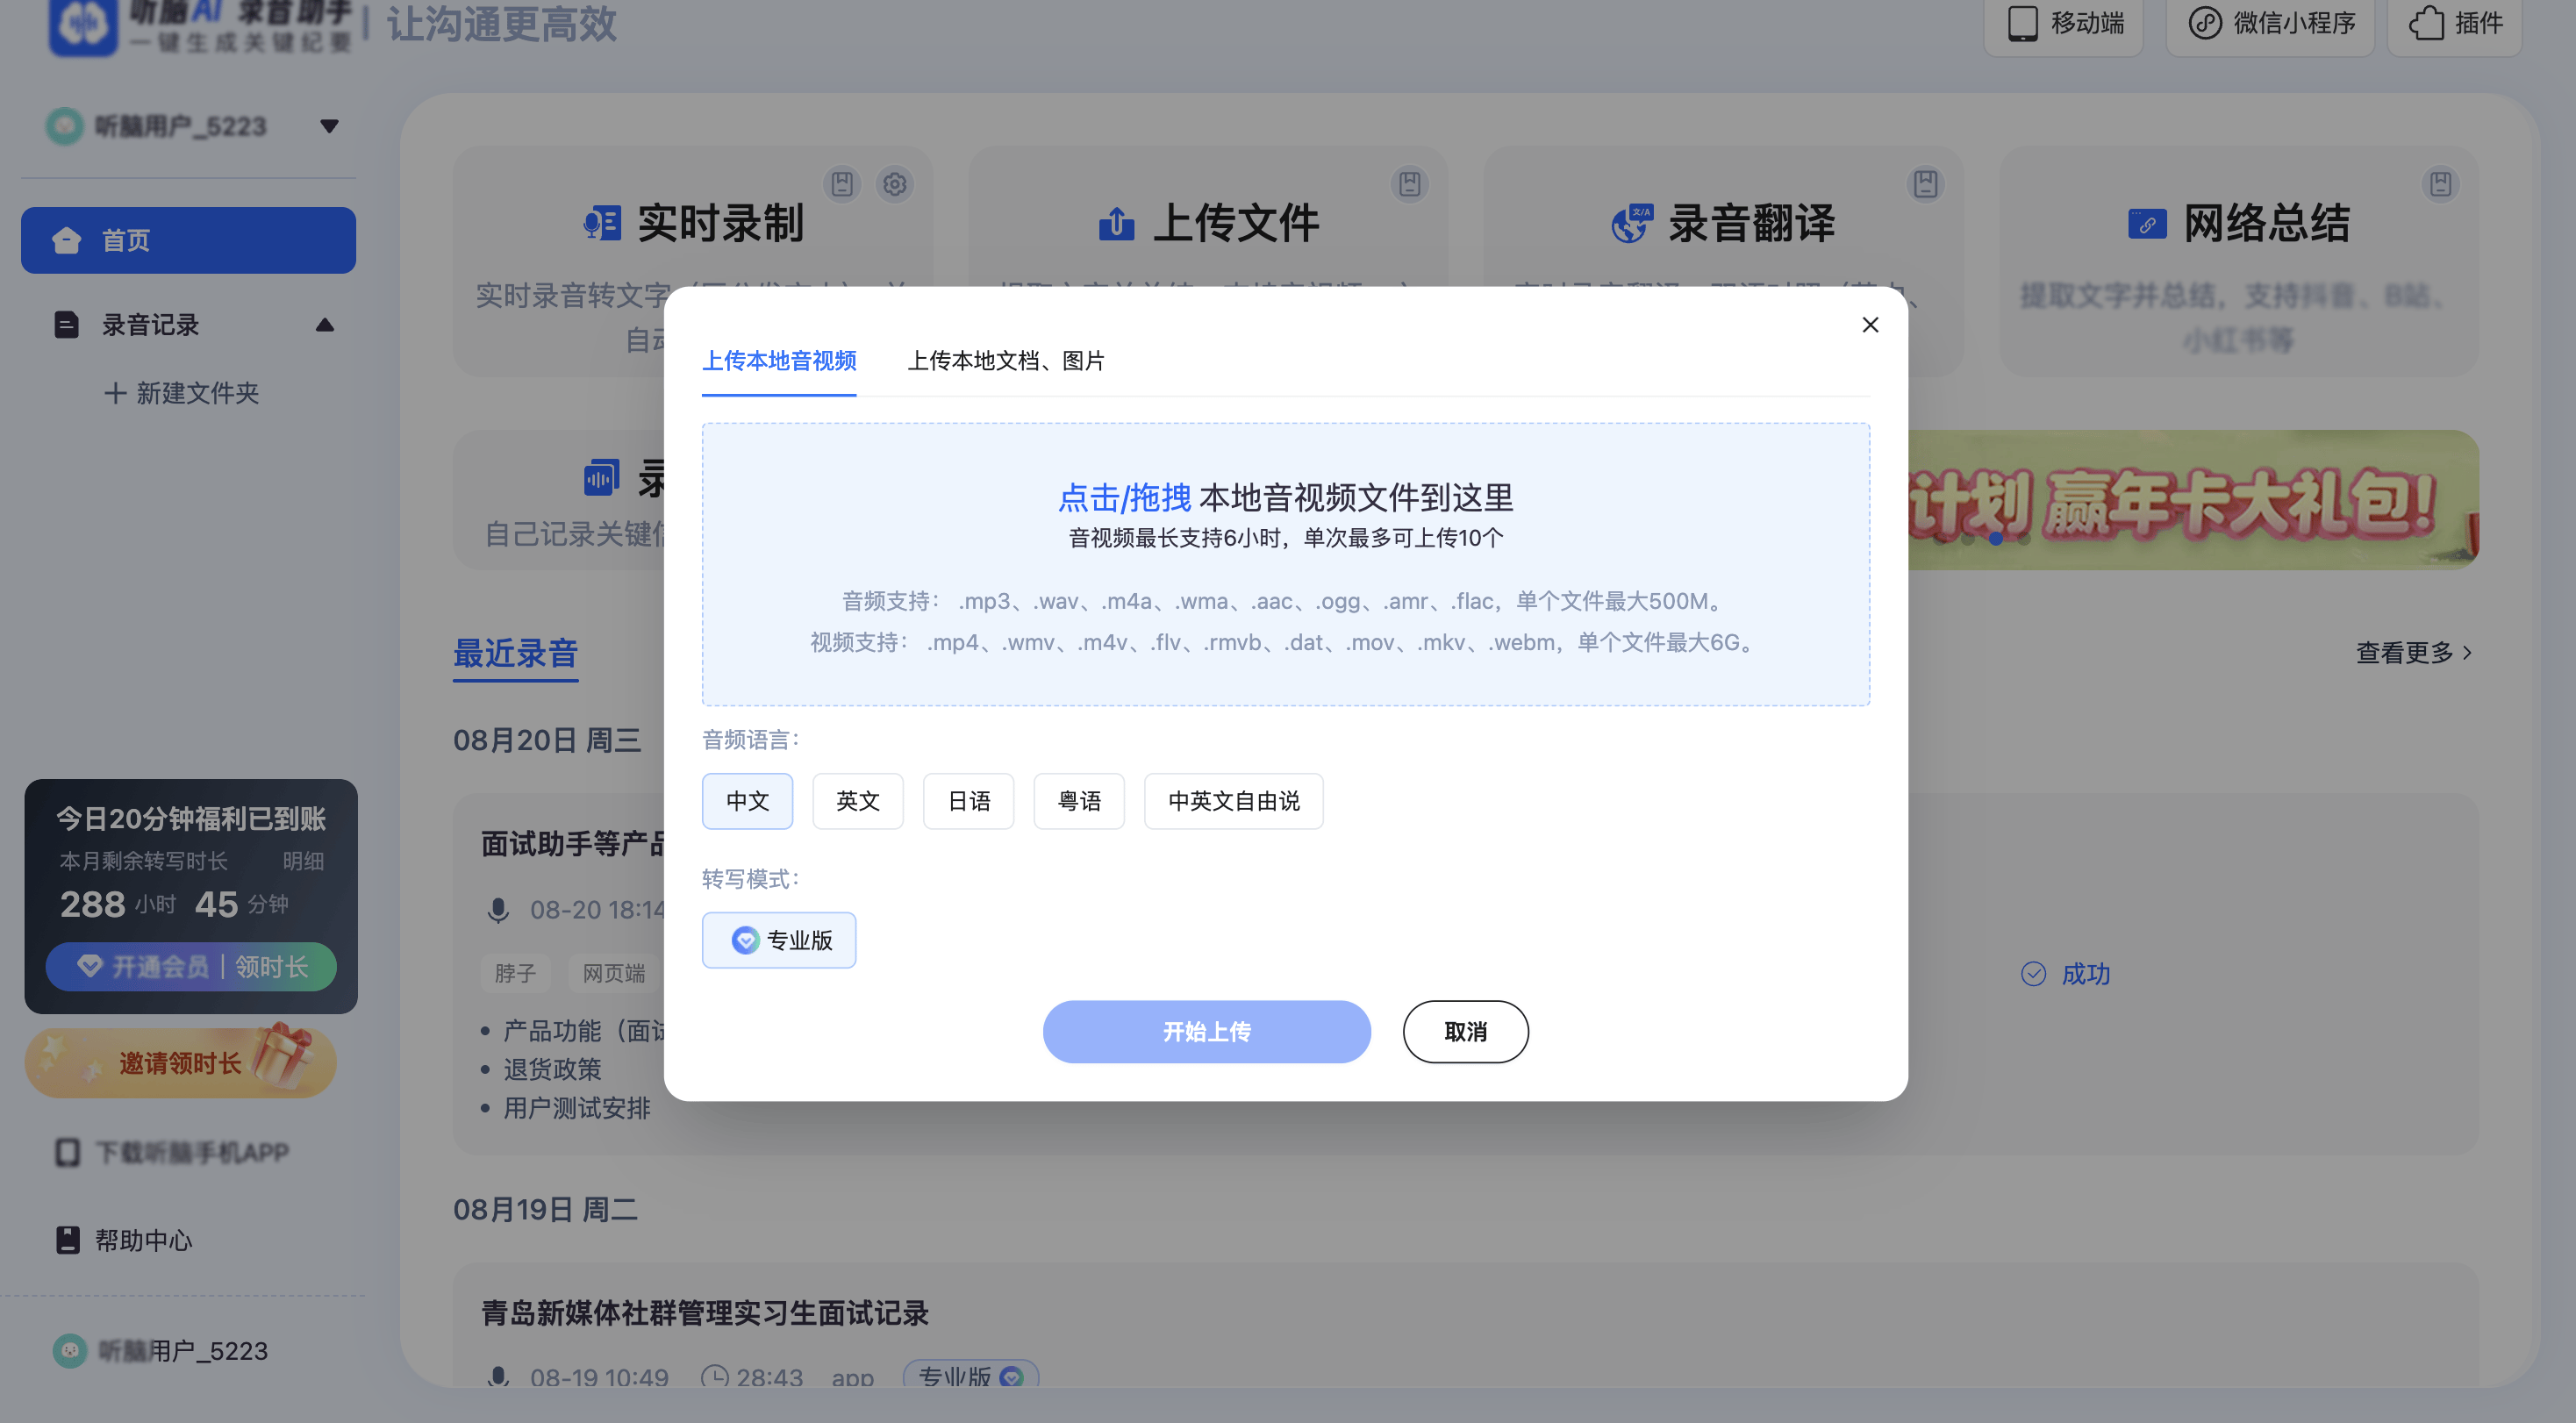Switch to 上传本地音视频 tab
The width and height of the screenshot is (2576, 1423).
click(779, 361)
